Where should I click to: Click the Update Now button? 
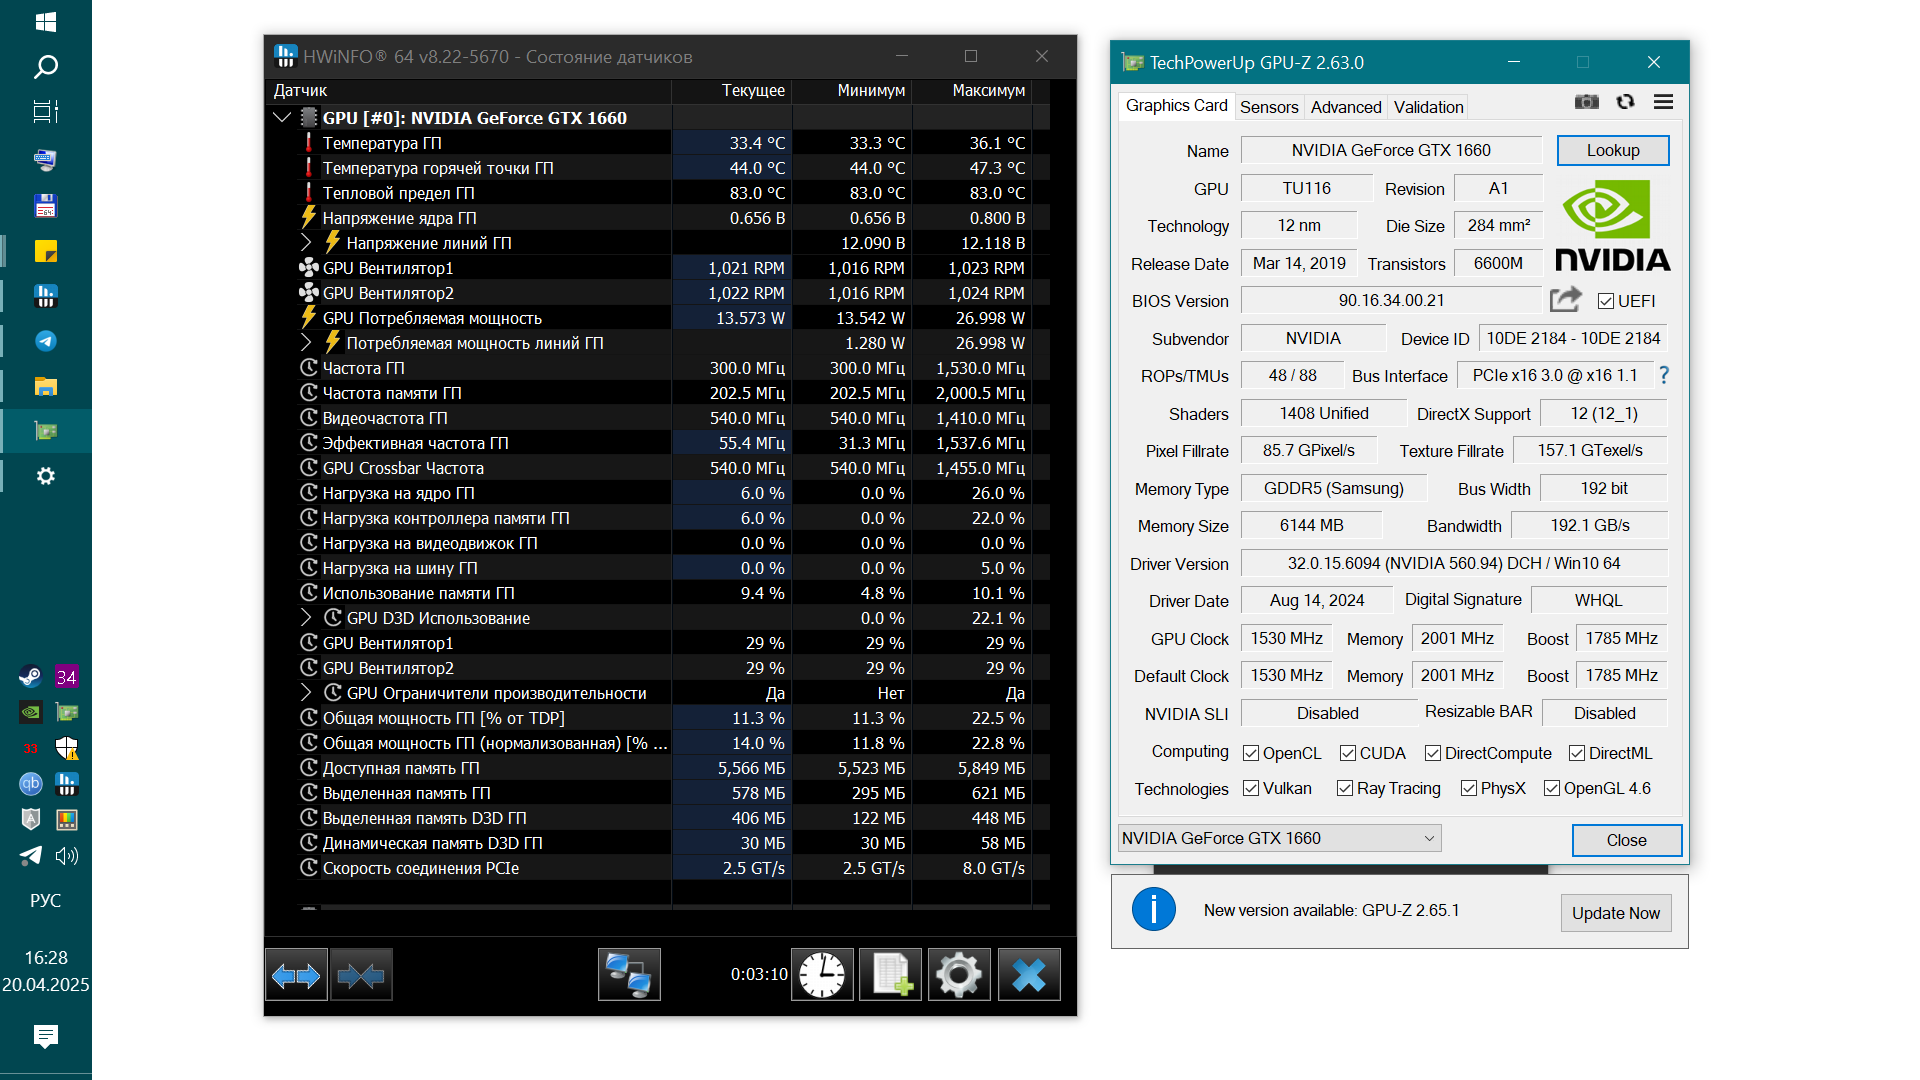[x=1615, y=913]
